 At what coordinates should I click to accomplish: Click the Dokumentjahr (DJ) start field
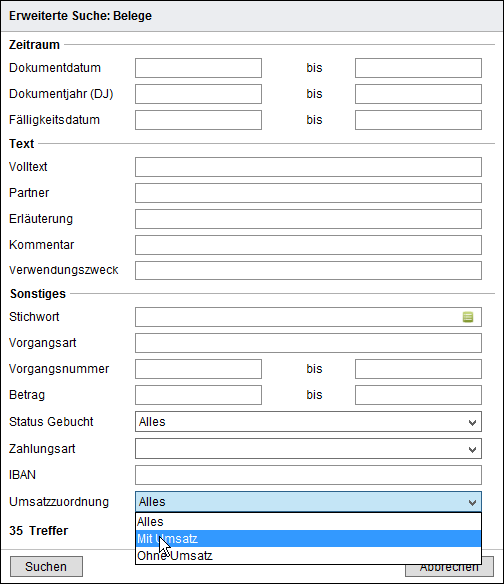point(199,94)
